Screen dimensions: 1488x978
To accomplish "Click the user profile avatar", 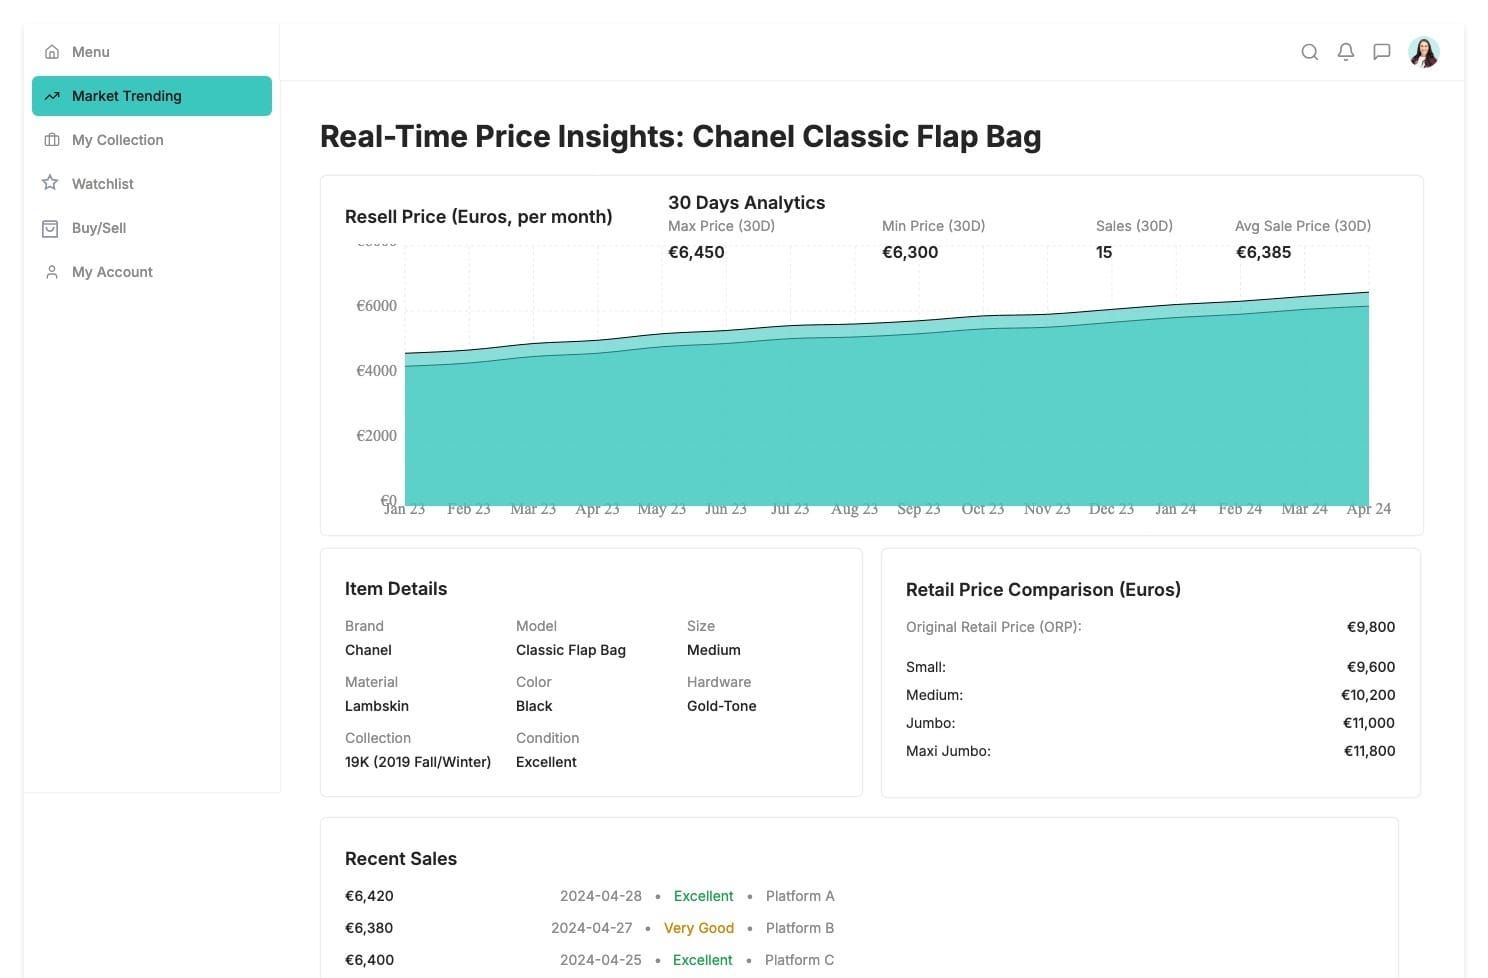I will click(1424, 52).
